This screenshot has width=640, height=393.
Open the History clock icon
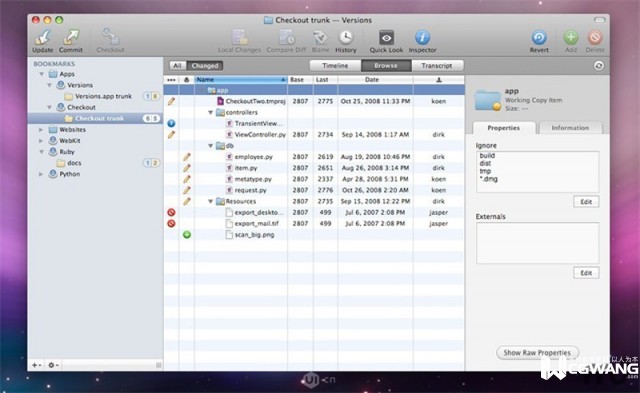pyautogui.click(x=345, y=38)
